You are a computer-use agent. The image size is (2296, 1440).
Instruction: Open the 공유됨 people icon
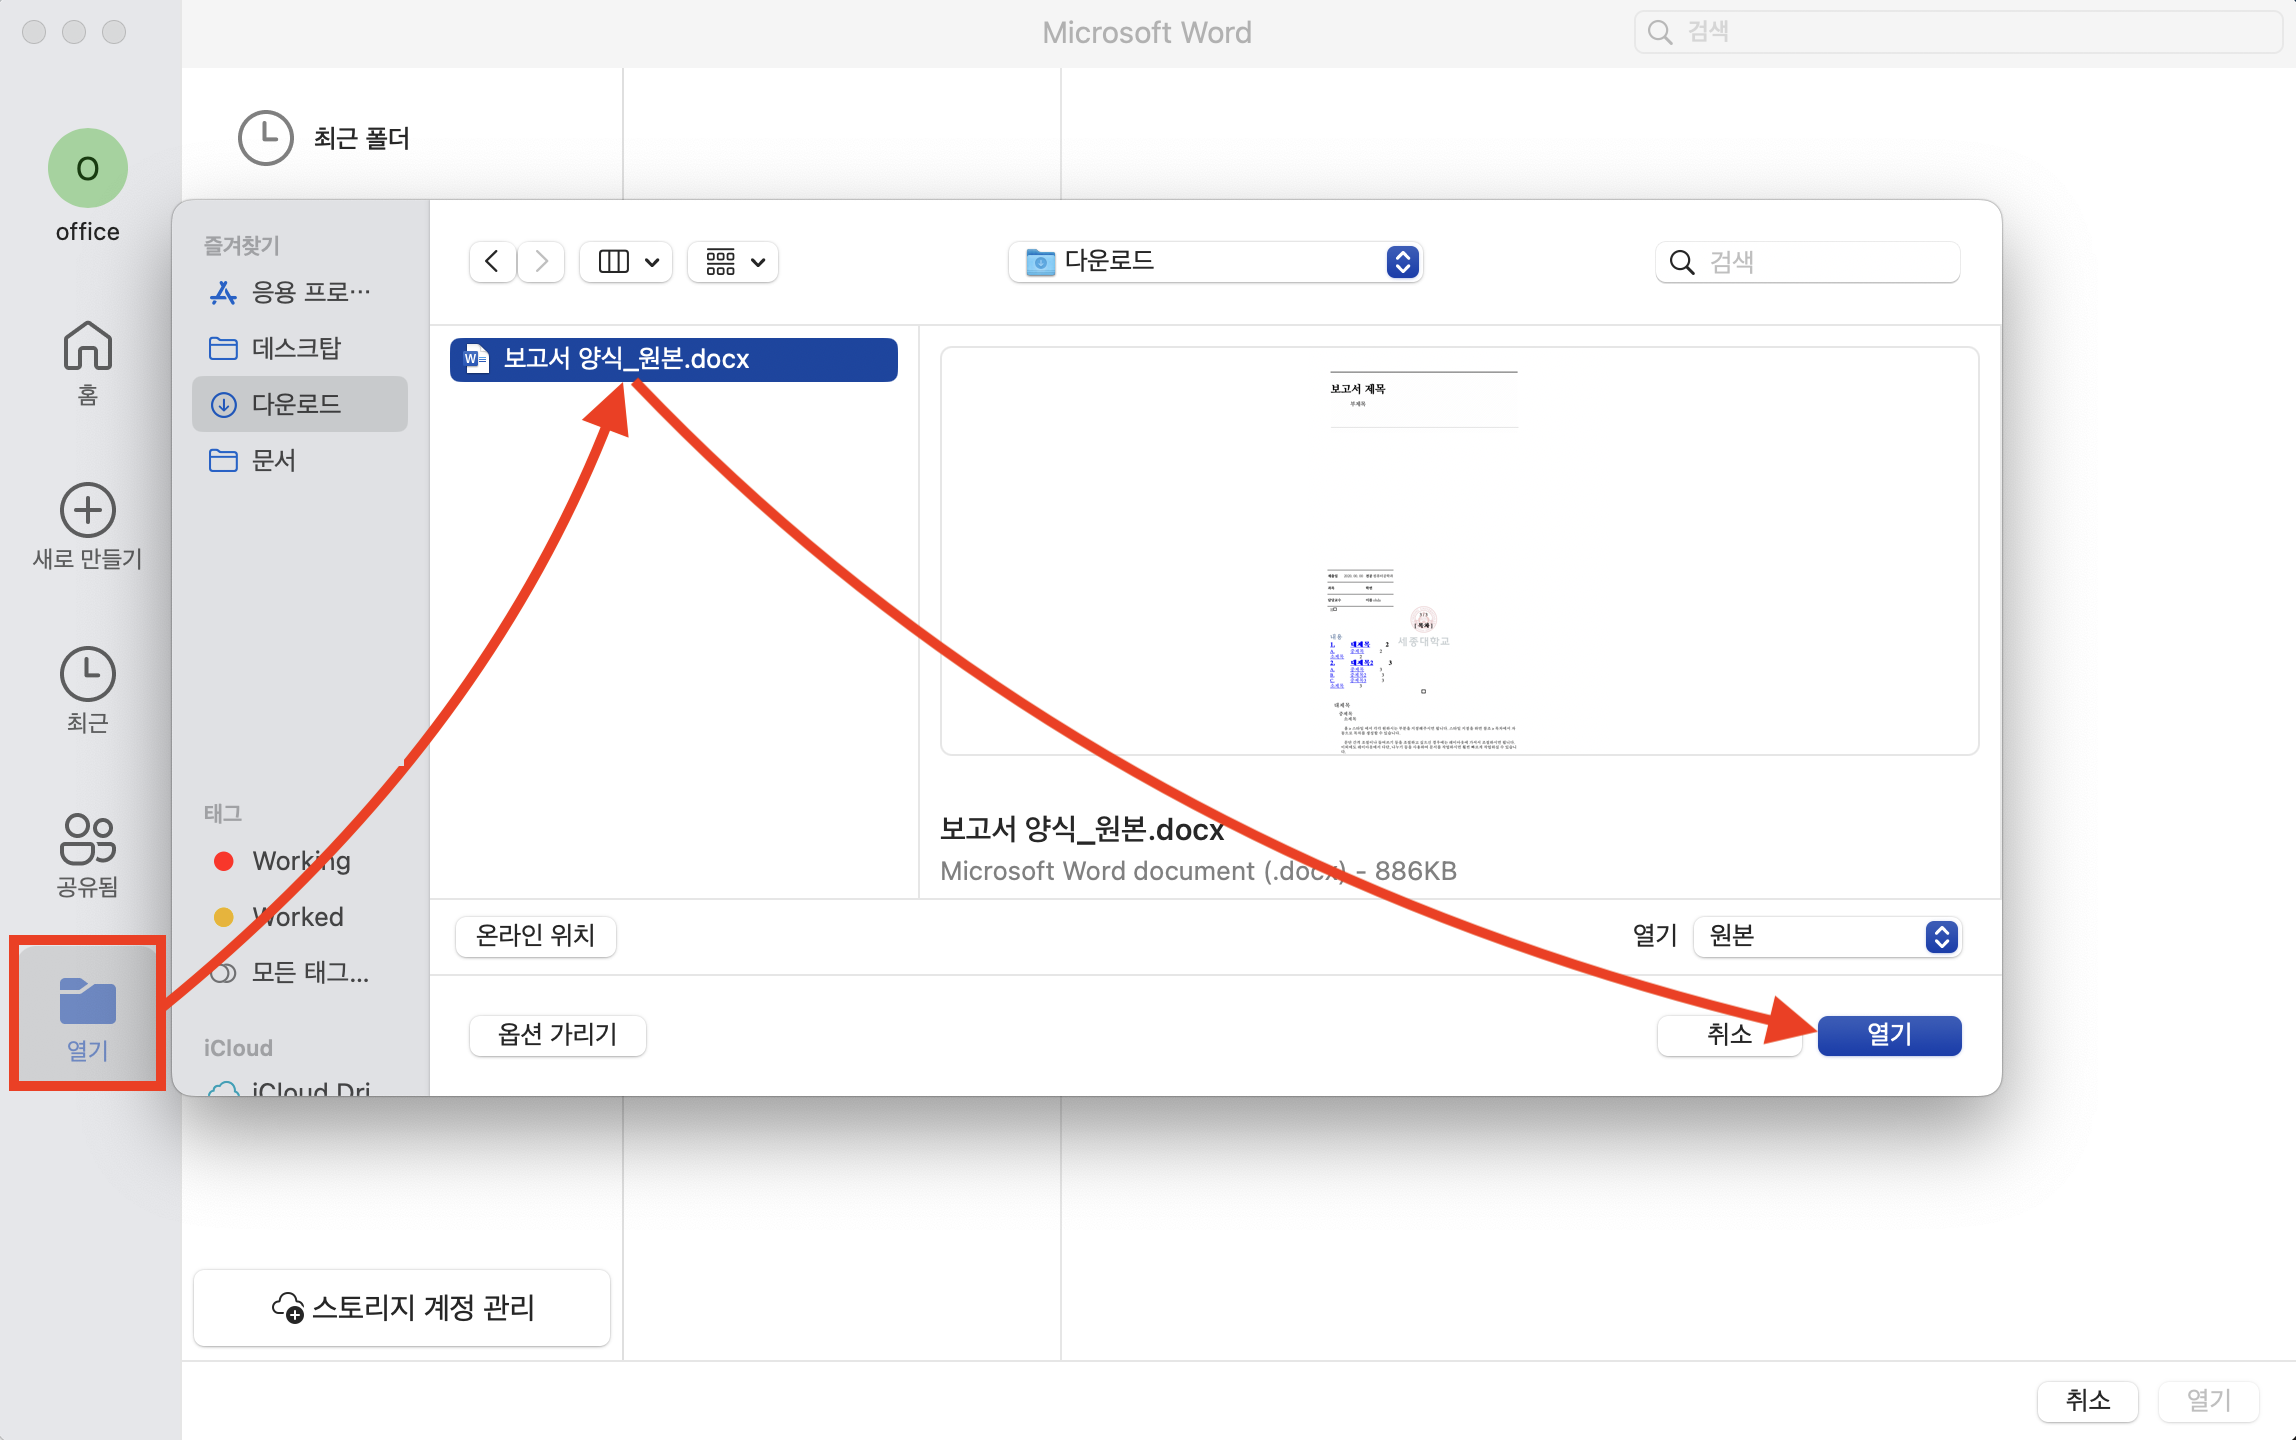88,838
